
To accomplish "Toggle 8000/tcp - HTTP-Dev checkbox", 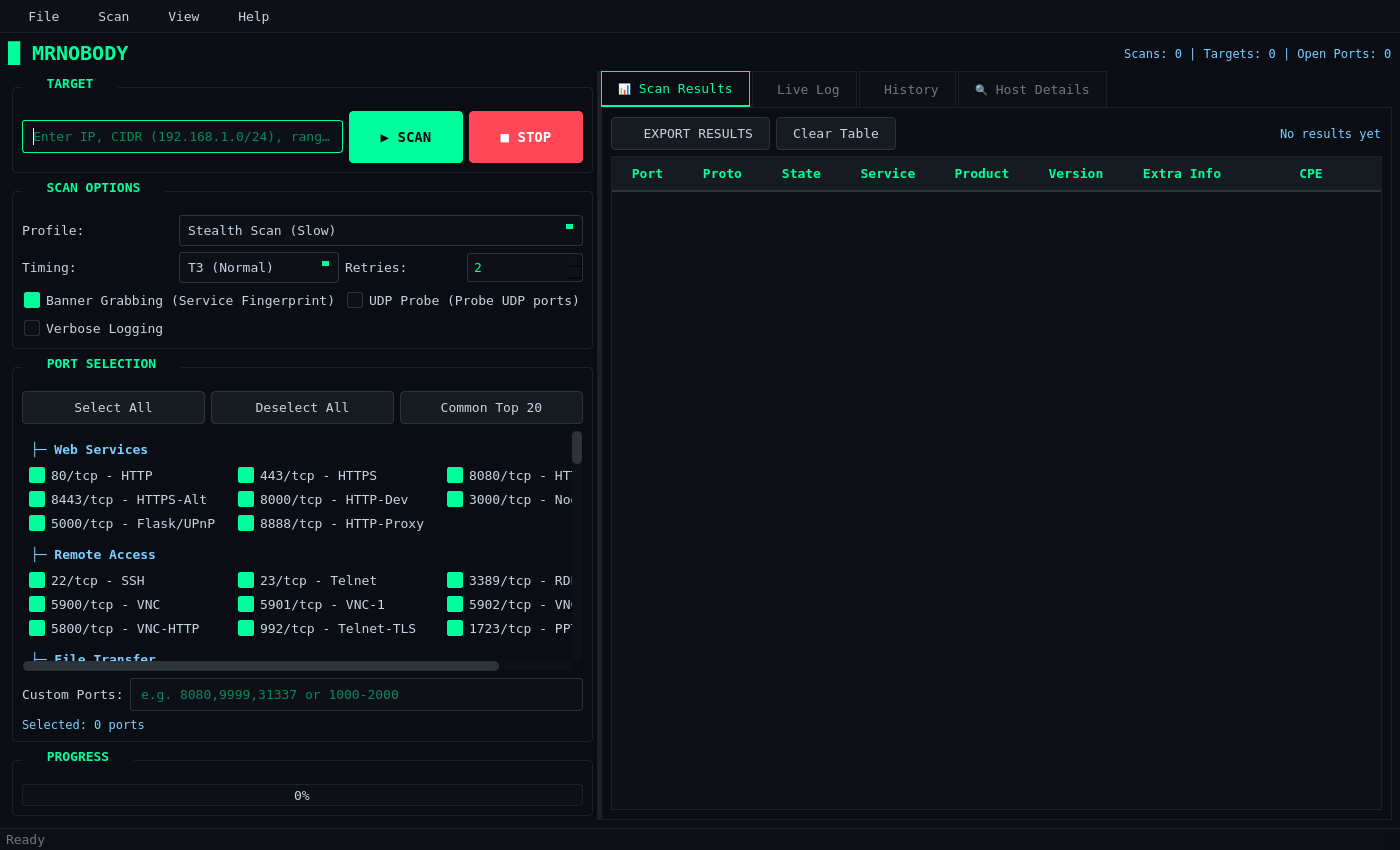I will 246,499.
